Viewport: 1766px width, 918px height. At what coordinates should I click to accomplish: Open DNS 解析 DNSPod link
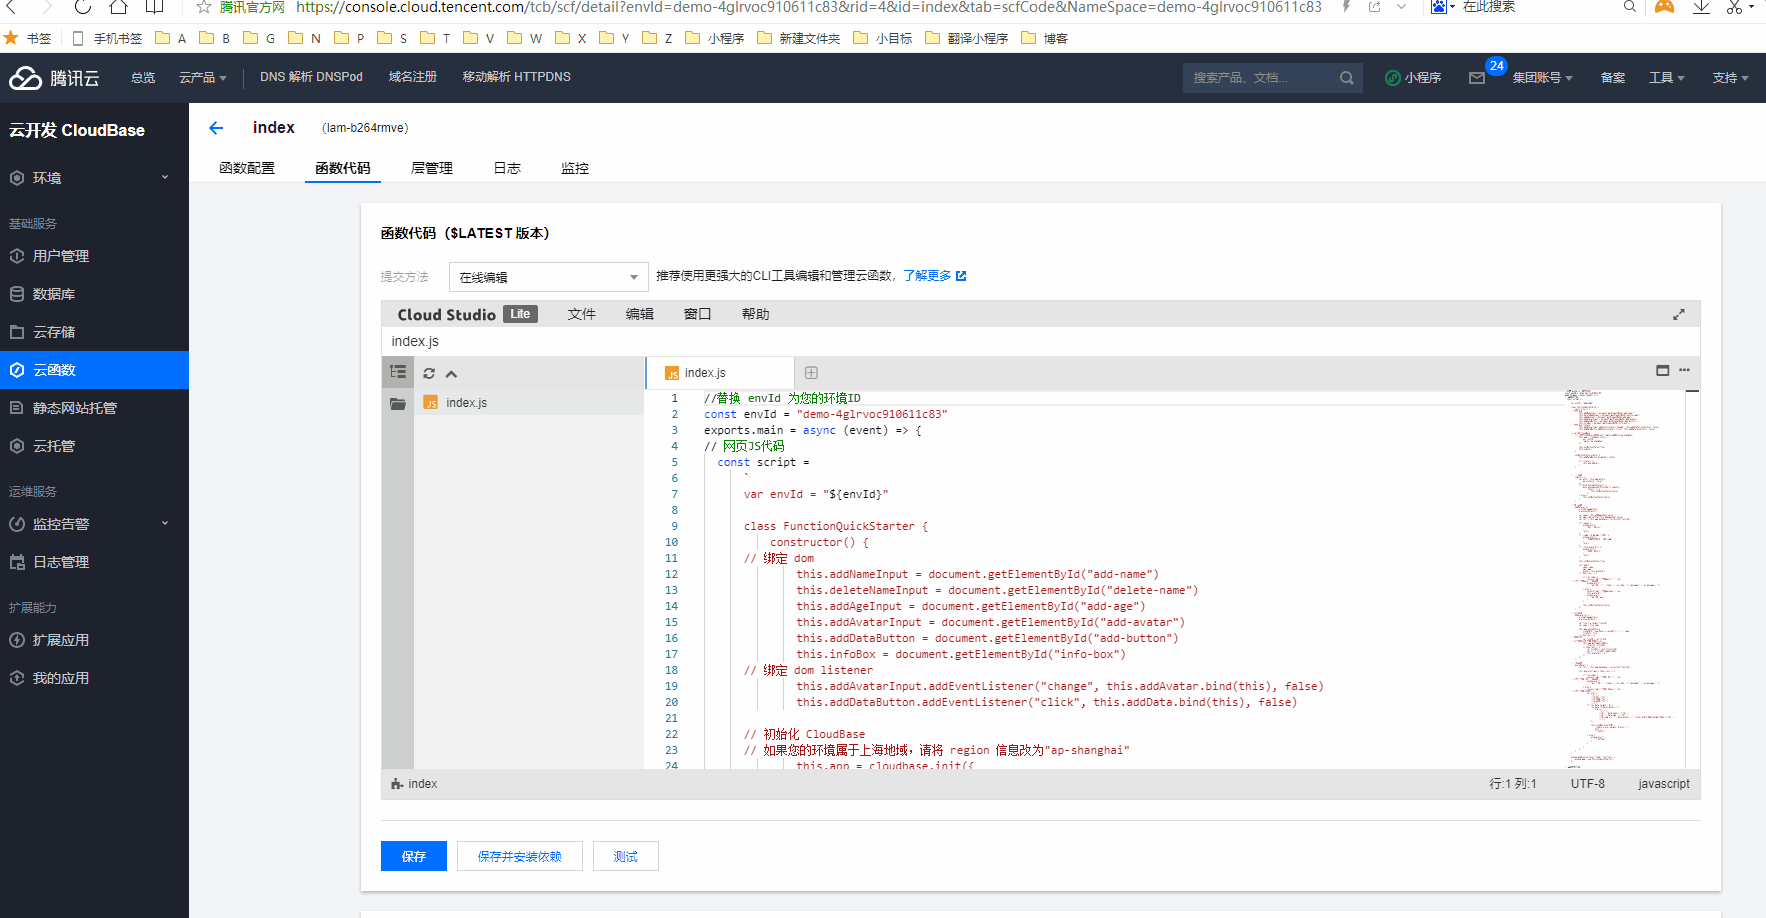311,77
